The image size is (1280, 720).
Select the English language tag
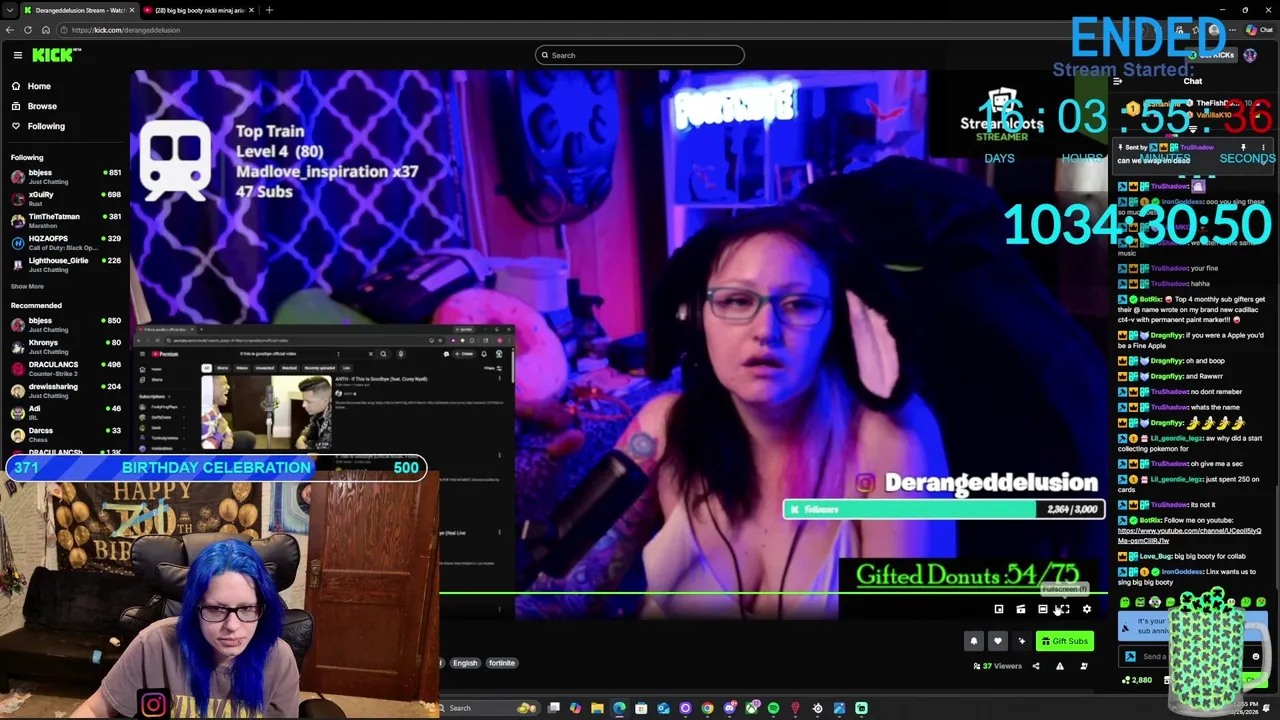(x=465, y=663)
